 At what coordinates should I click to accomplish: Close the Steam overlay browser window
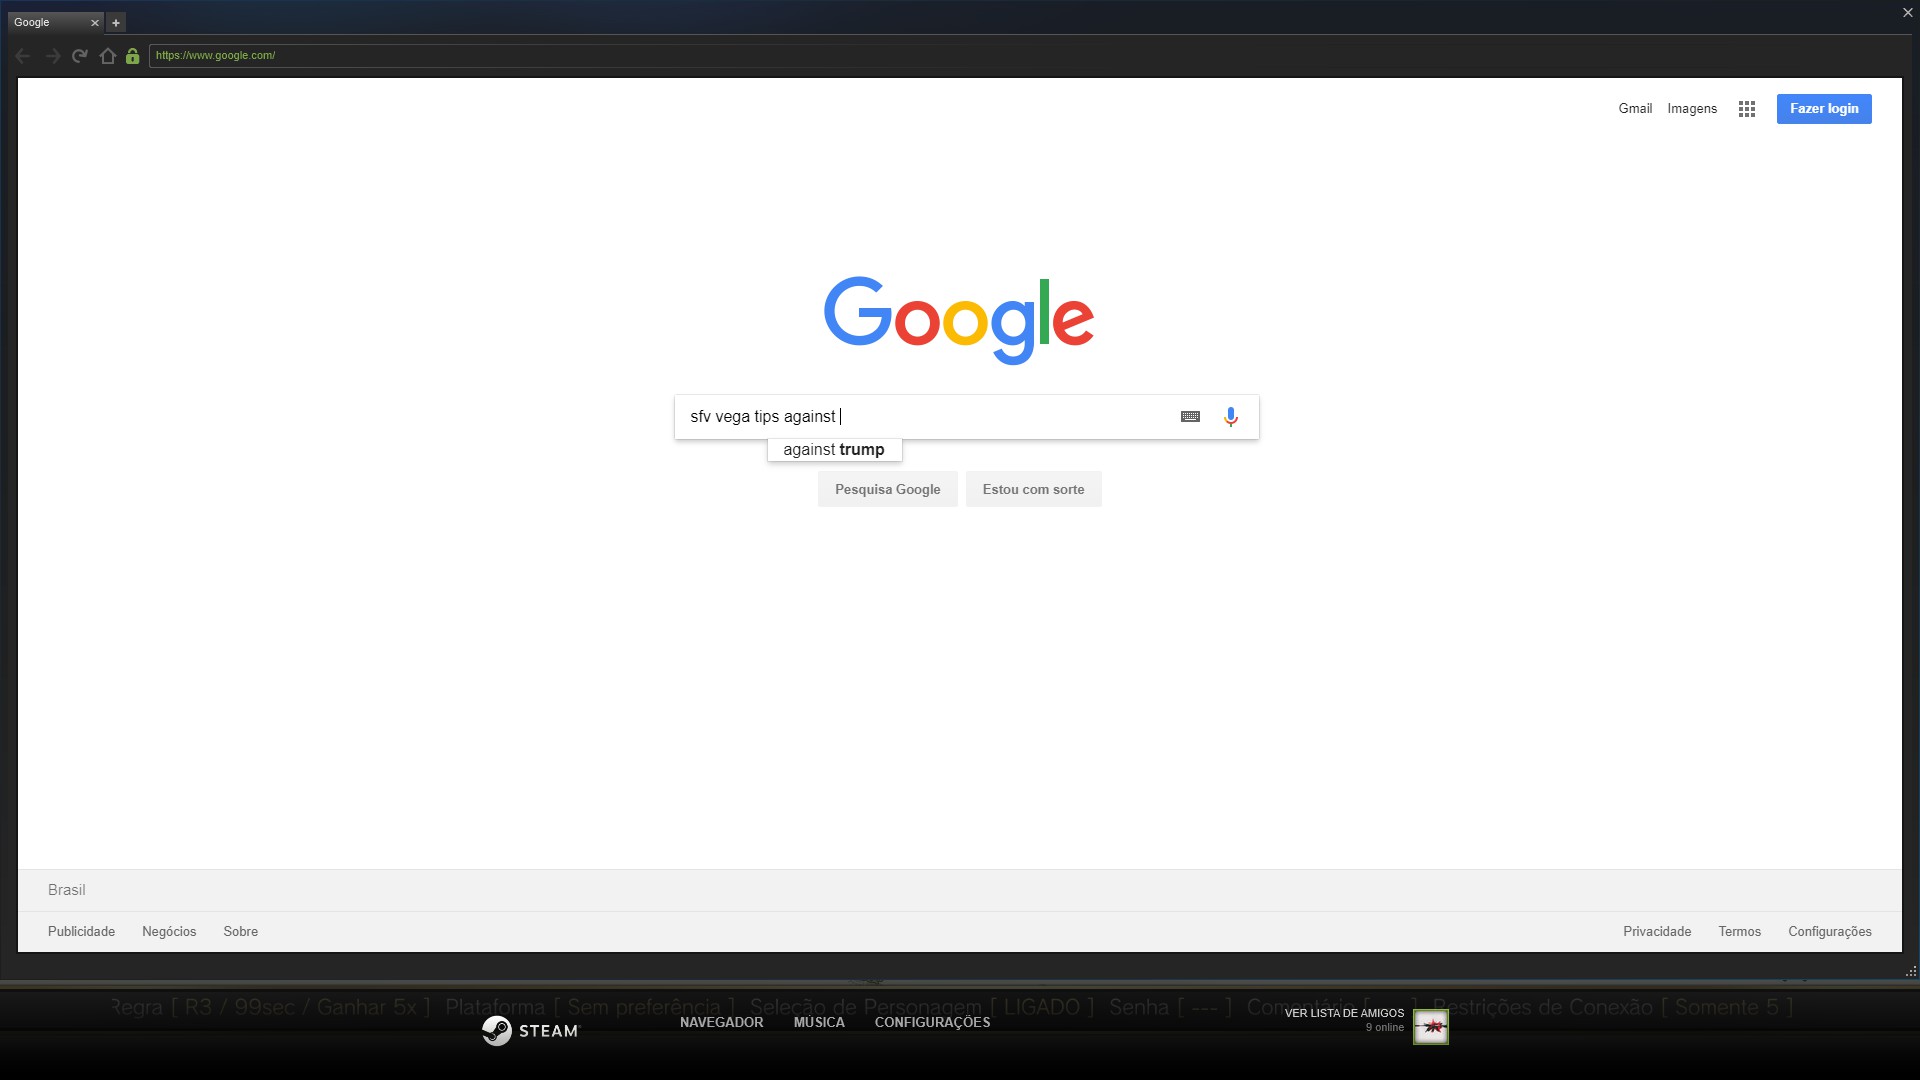point(1907,13)
